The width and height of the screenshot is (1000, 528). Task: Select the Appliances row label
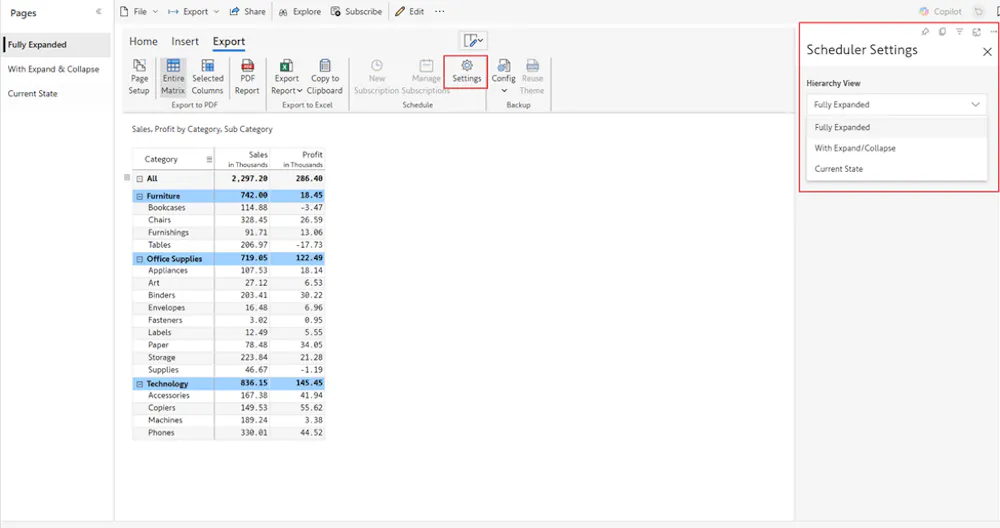(168, 270)
